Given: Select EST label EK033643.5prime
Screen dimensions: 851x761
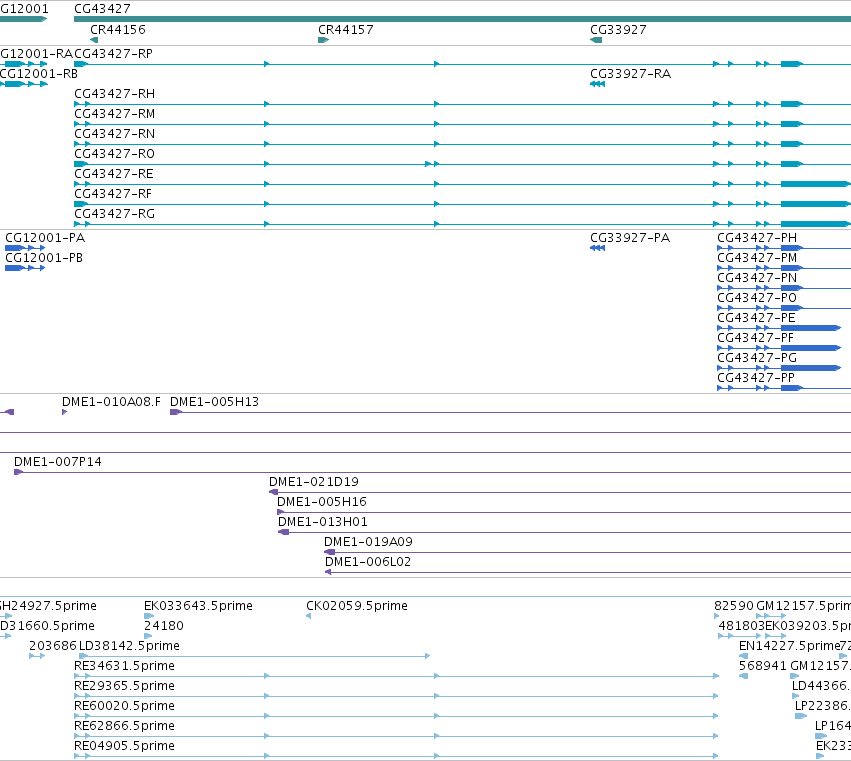Looking at the screenshot, I should pos(198,606).
